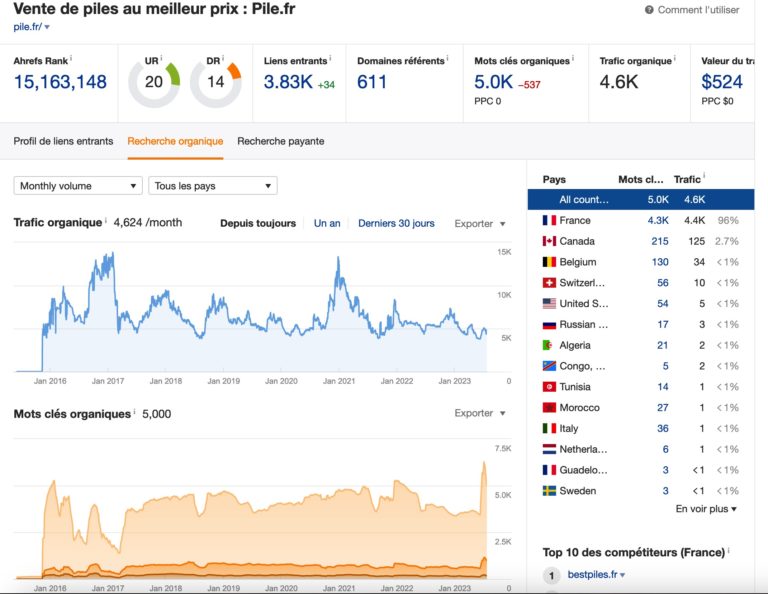Open France keyword count 4.3K
This screenshot has width=768, height=594.
658,220
